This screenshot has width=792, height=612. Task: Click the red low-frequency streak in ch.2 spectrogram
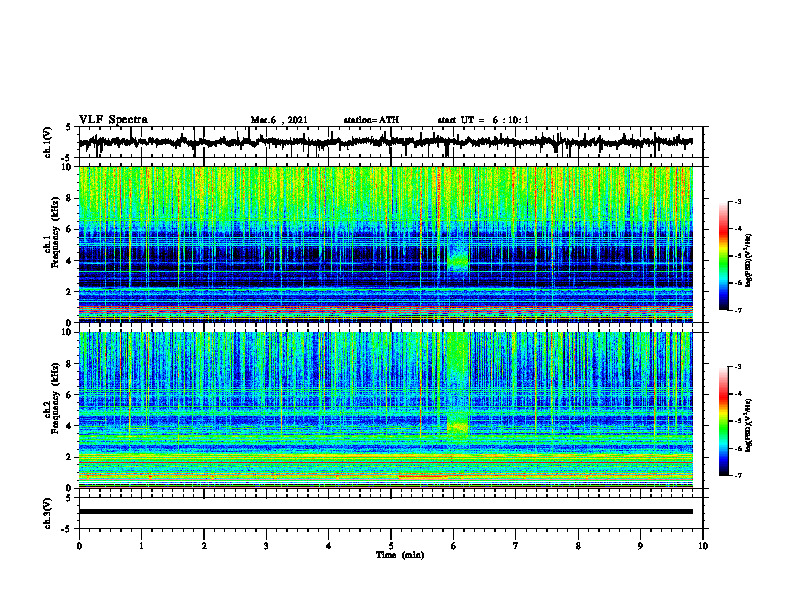[x=423, y=476]
